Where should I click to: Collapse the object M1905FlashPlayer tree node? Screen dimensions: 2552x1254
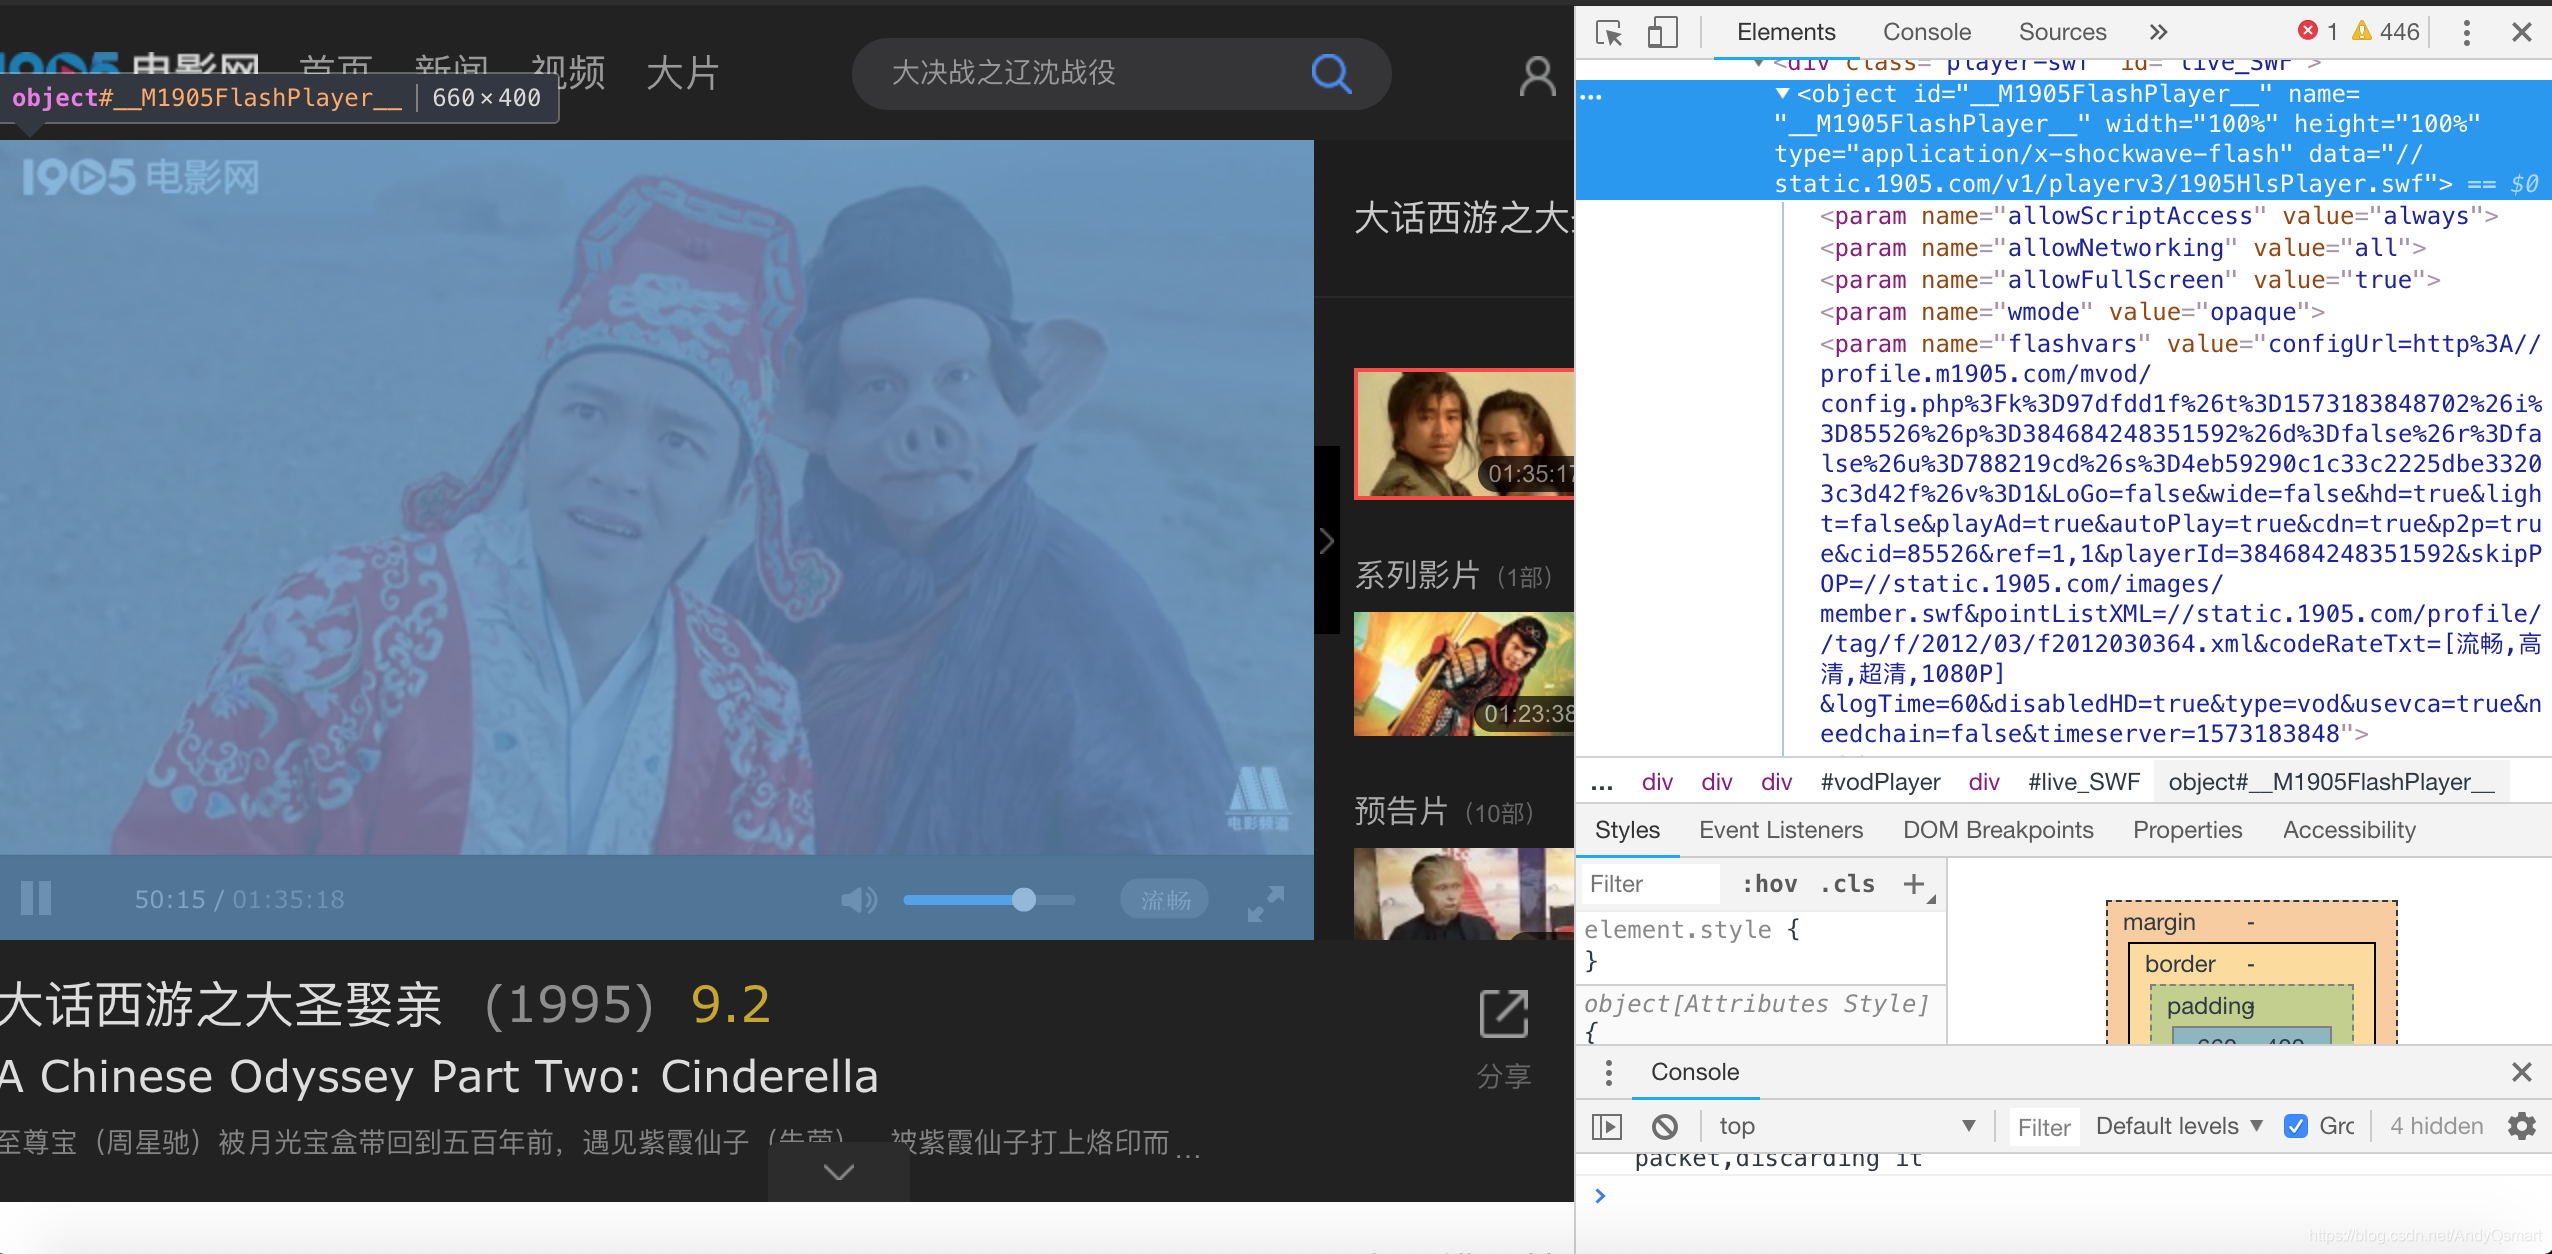coord(1782,94)
